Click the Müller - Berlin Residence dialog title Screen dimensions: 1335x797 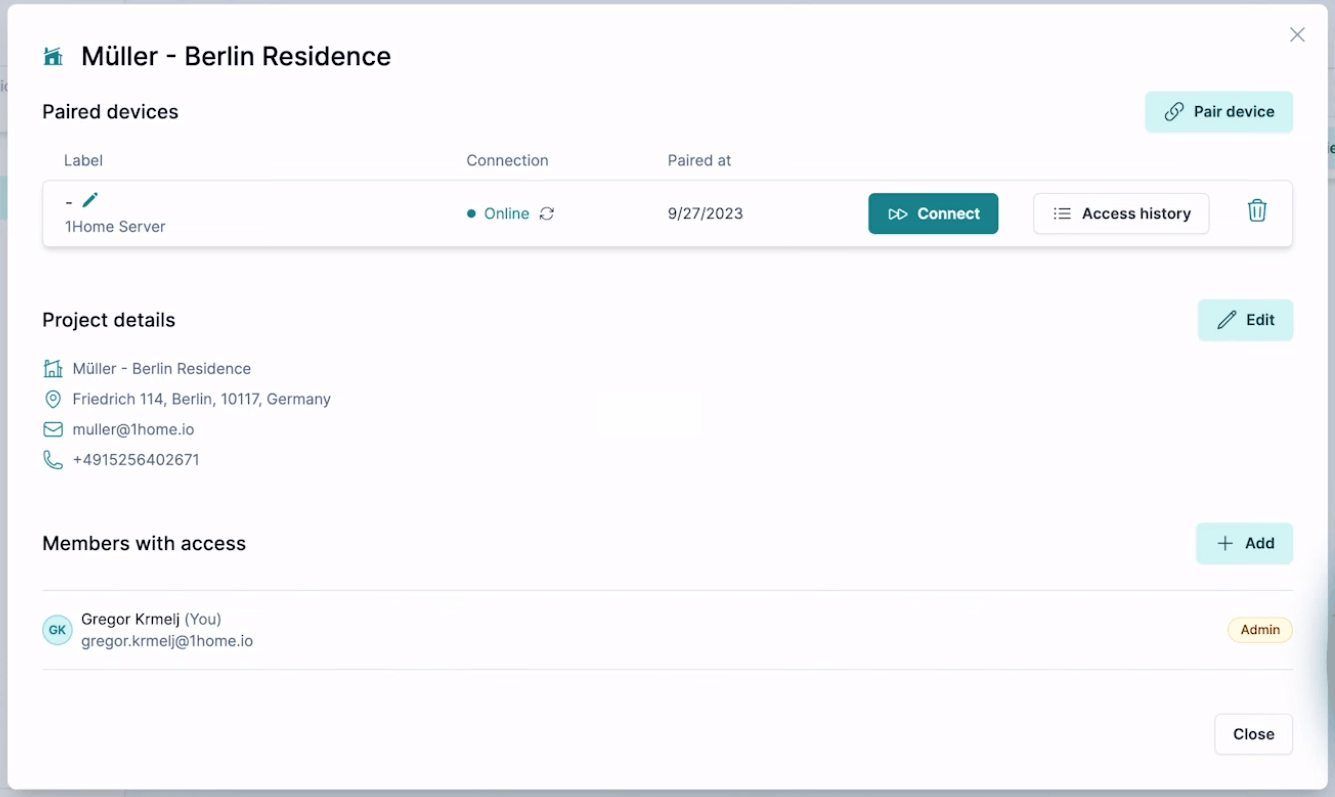pyautogui.click(x=236, y=56)
